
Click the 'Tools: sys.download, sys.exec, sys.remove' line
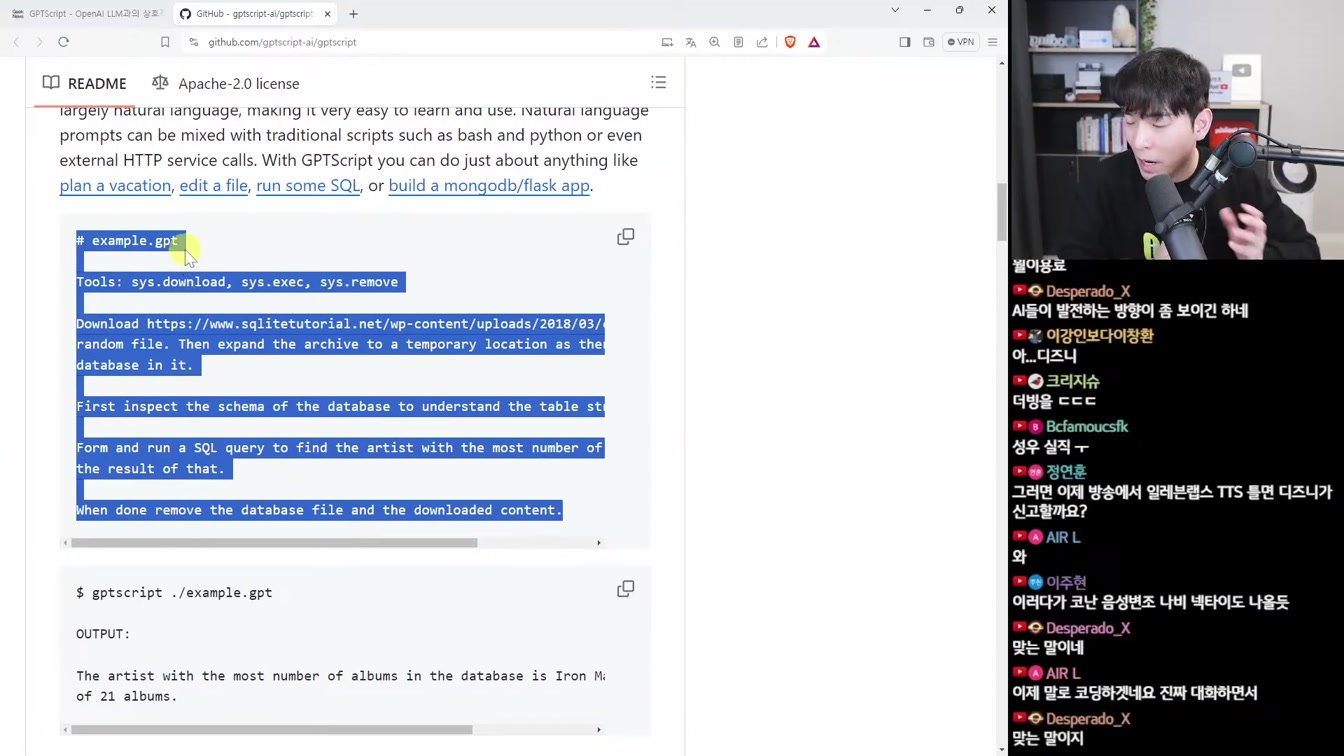[x=238, y=282]
